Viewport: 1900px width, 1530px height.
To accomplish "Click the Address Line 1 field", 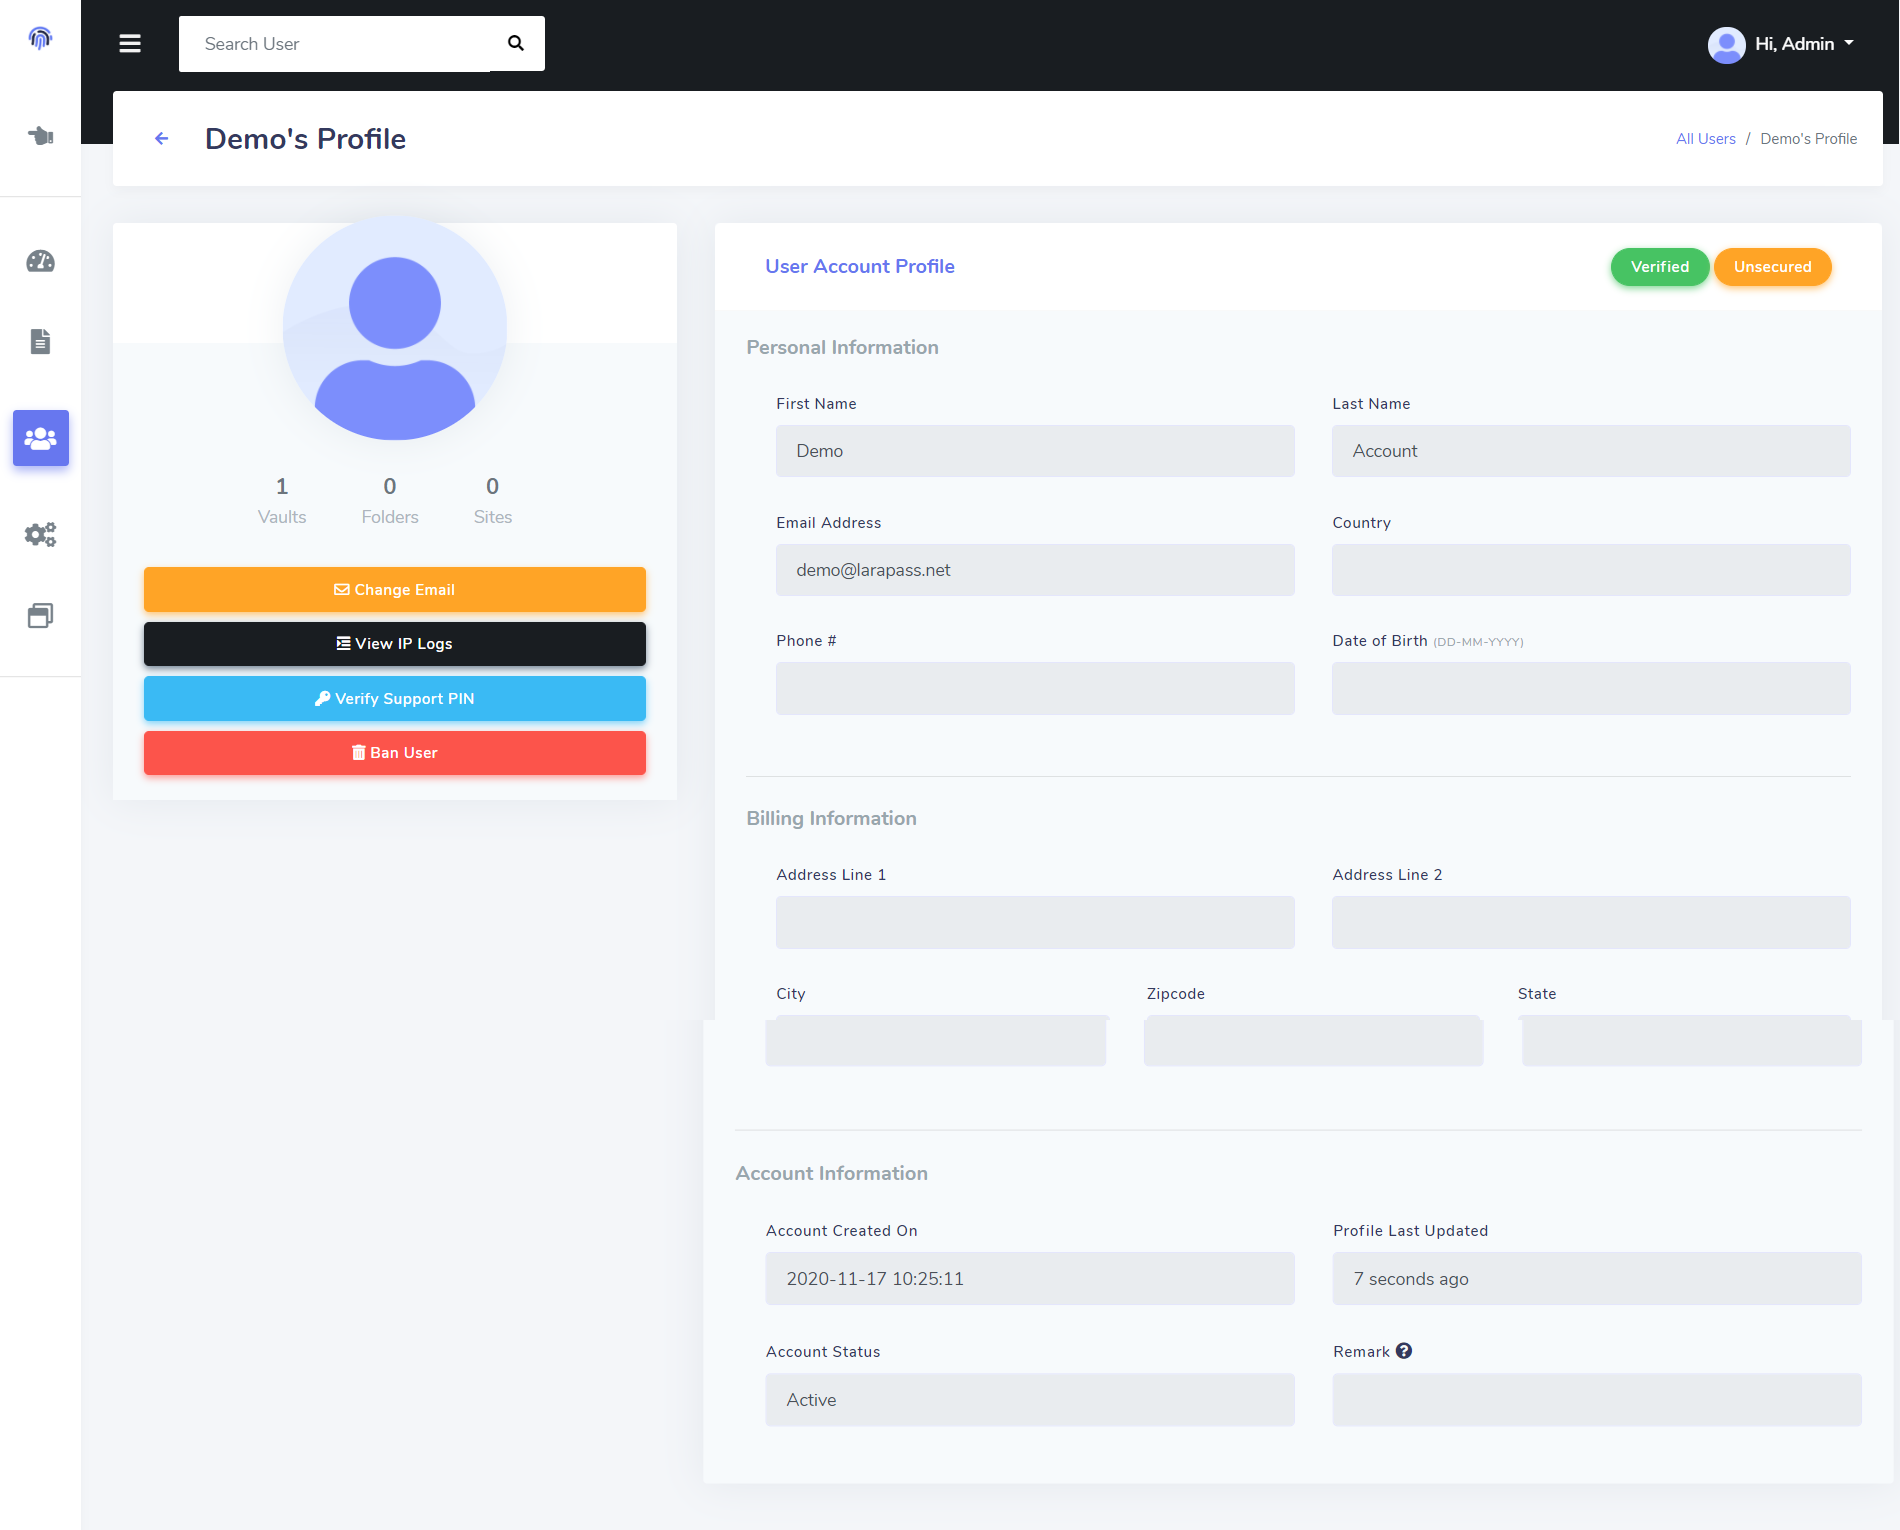I will pyautogui.click(x=1035, y=922).
